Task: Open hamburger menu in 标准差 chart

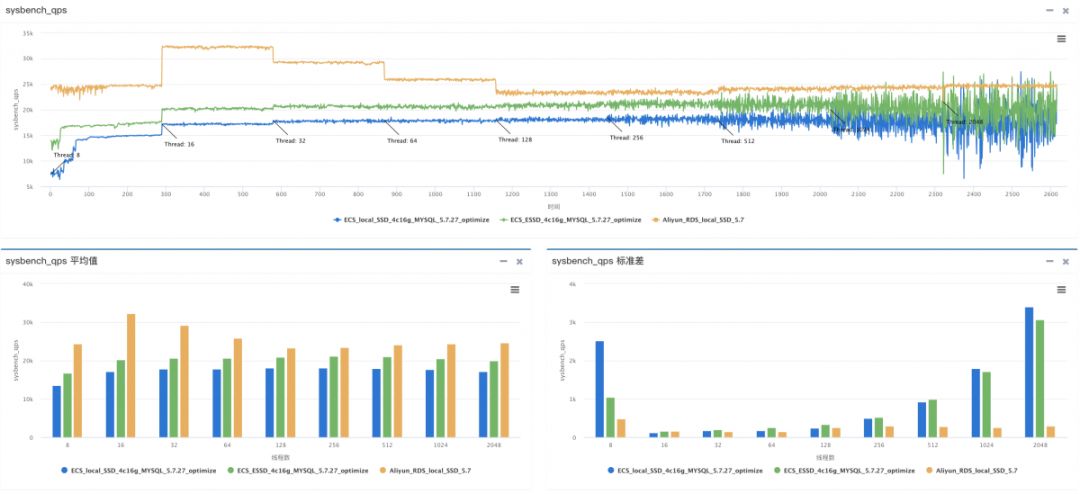Action: coord(1061,289)
